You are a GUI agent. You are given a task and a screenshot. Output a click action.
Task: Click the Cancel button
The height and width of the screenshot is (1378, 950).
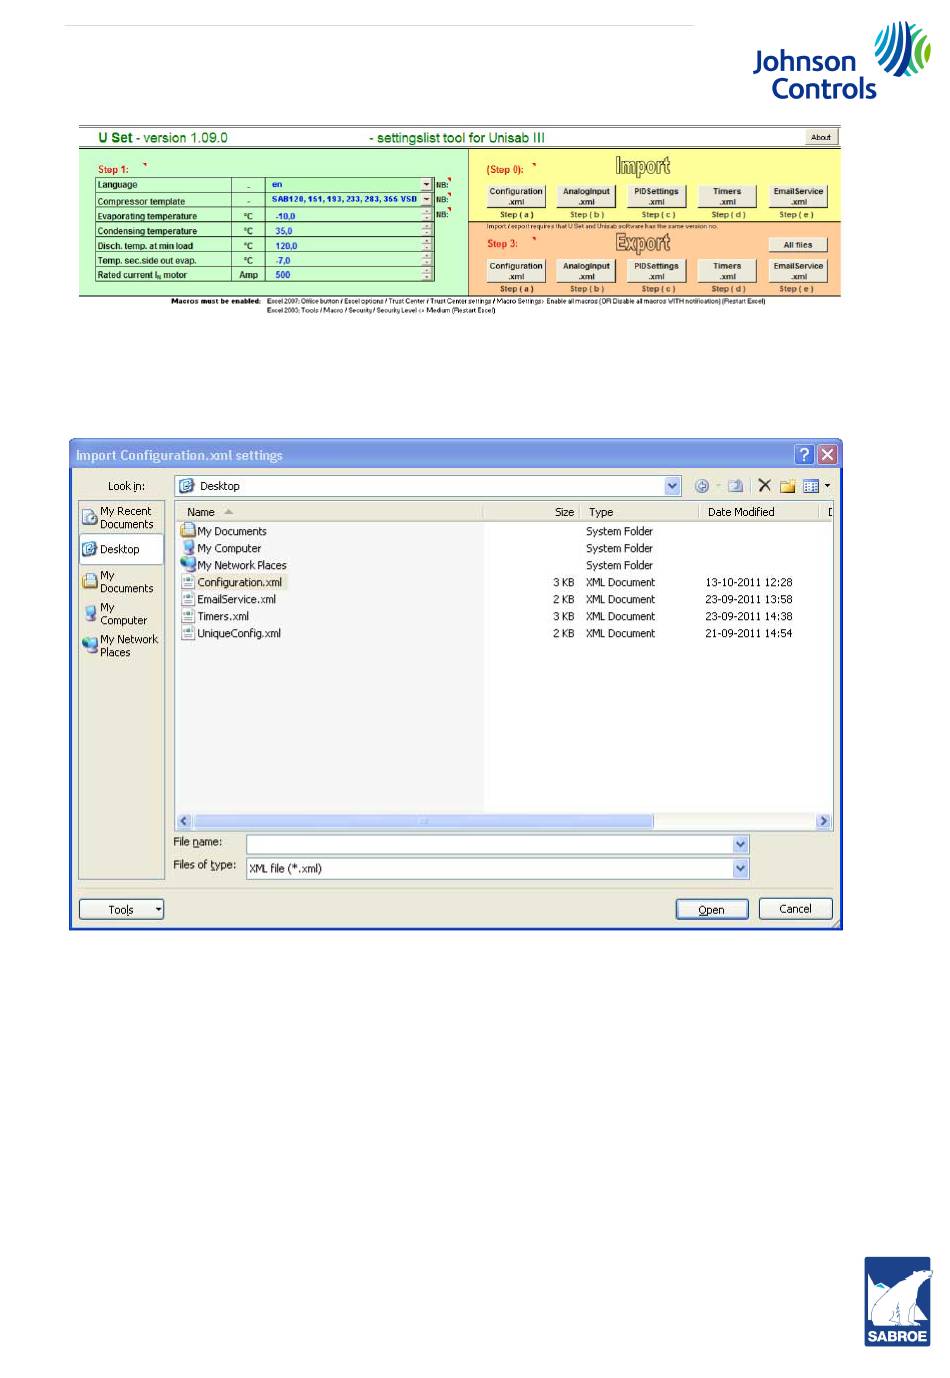click(795, 909)
